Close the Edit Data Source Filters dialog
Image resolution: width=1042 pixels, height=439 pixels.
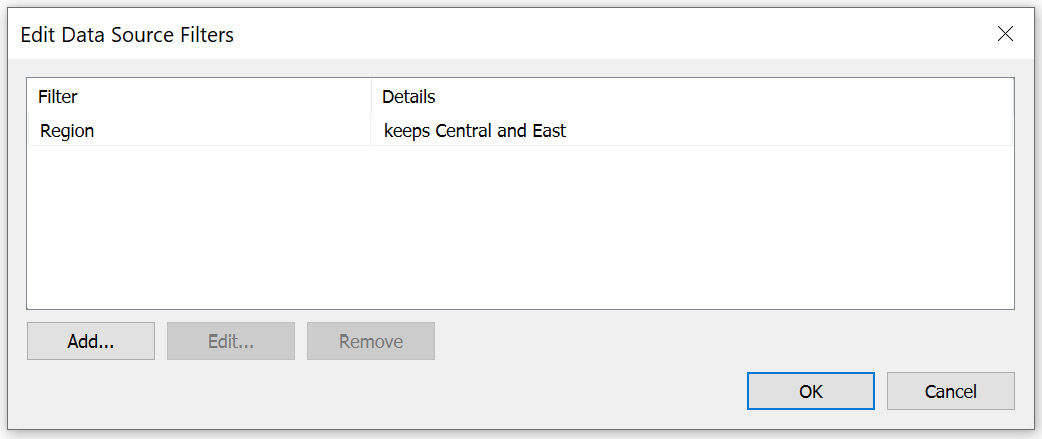click(1005, 34)
